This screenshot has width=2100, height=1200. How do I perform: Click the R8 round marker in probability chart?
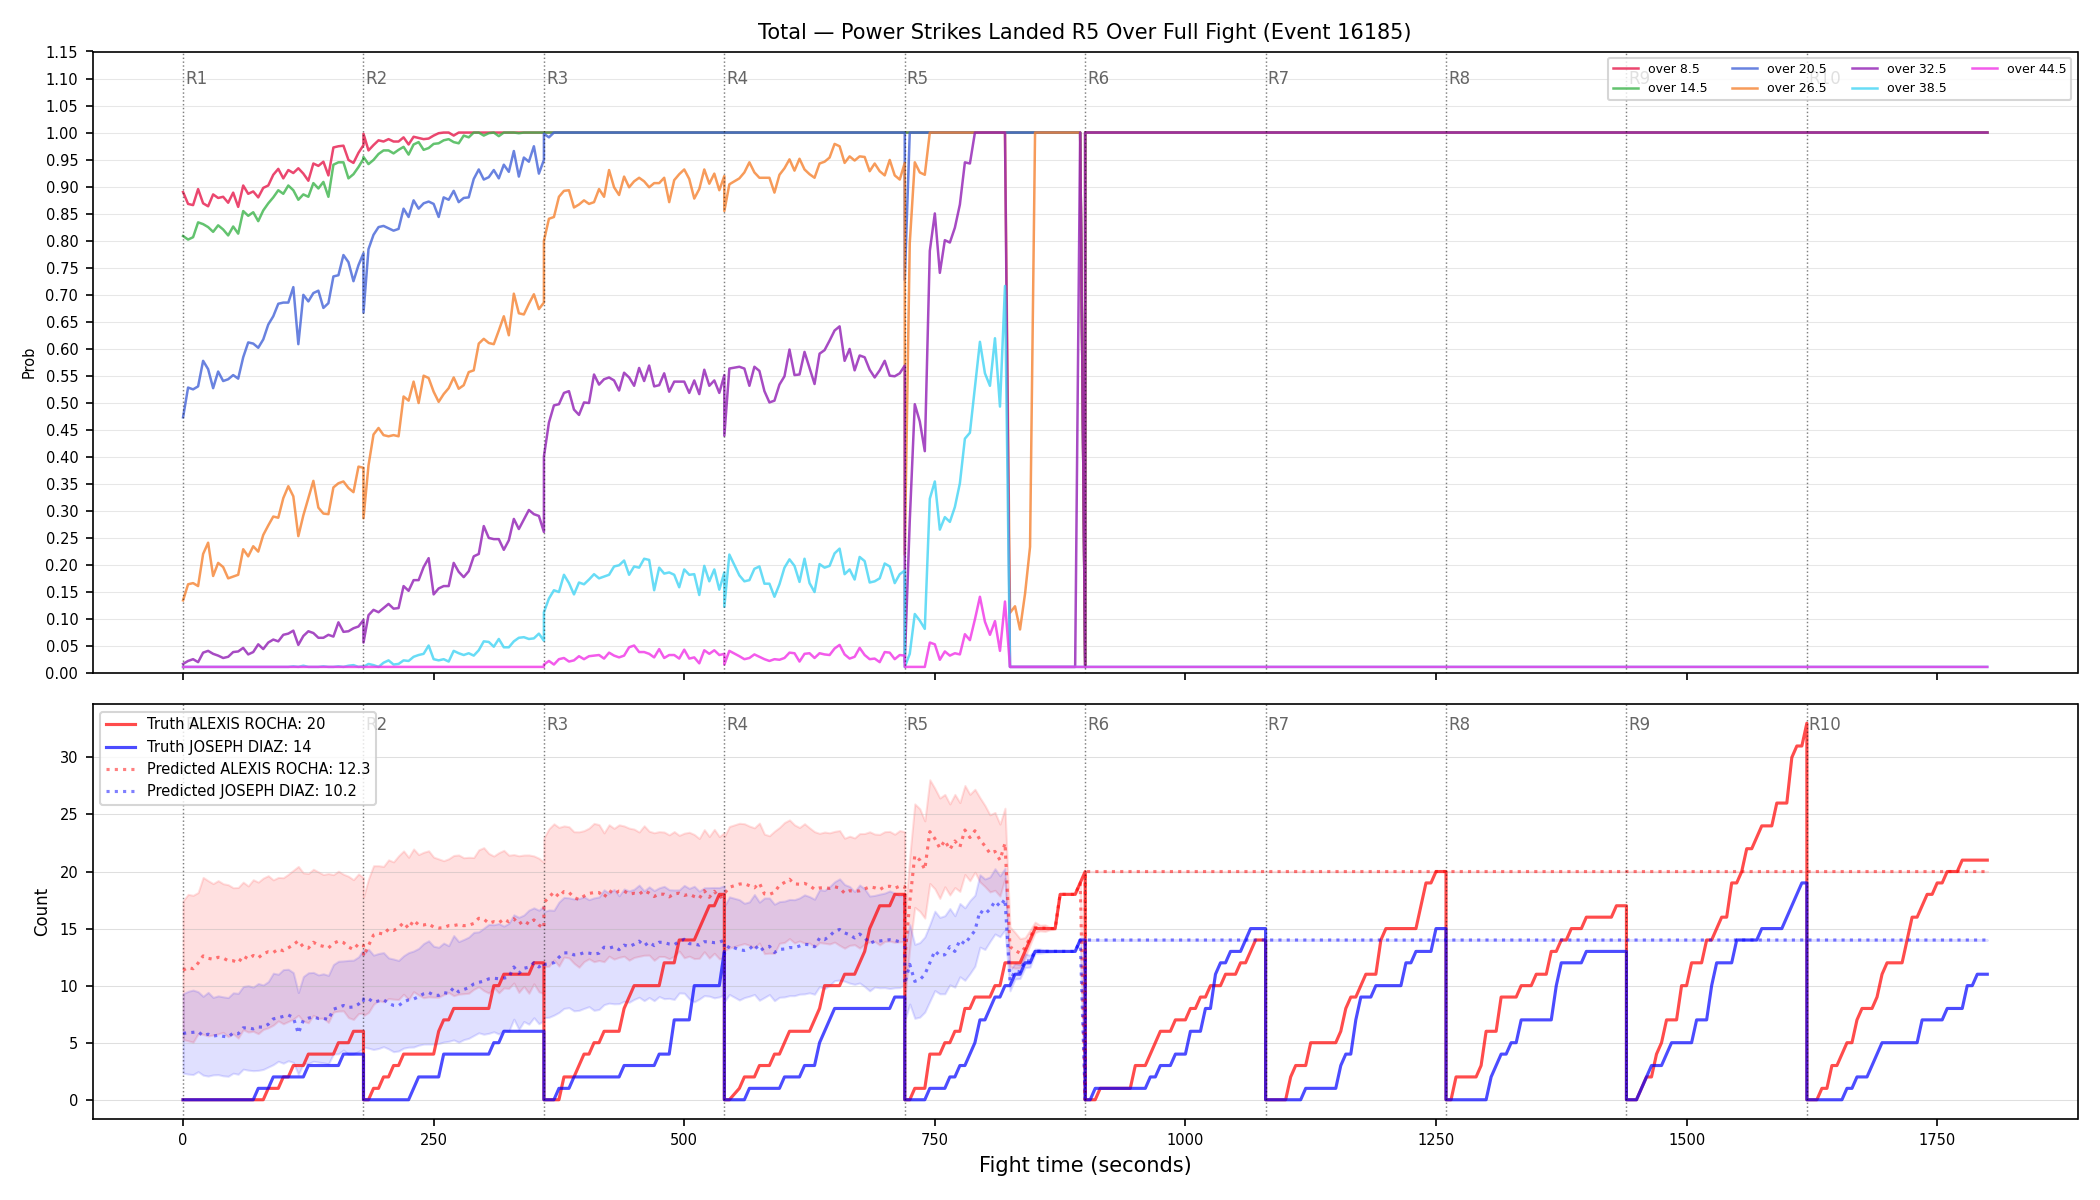1459,78
